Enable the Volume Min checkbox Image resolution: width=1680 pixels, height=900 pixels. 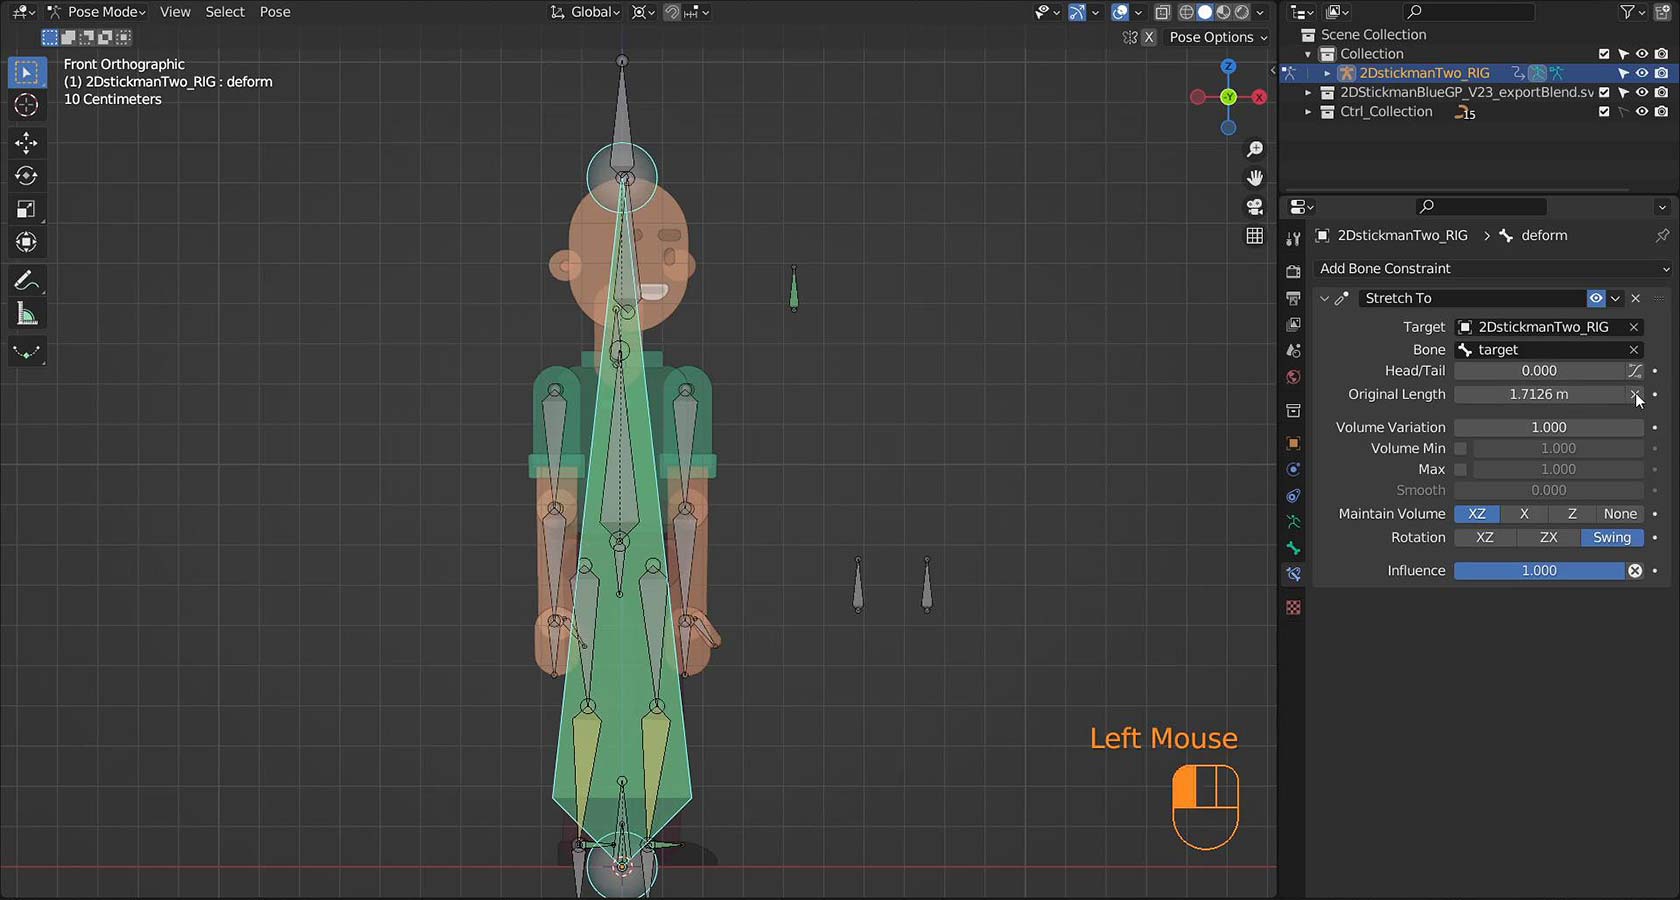(x=1461, y=448)
